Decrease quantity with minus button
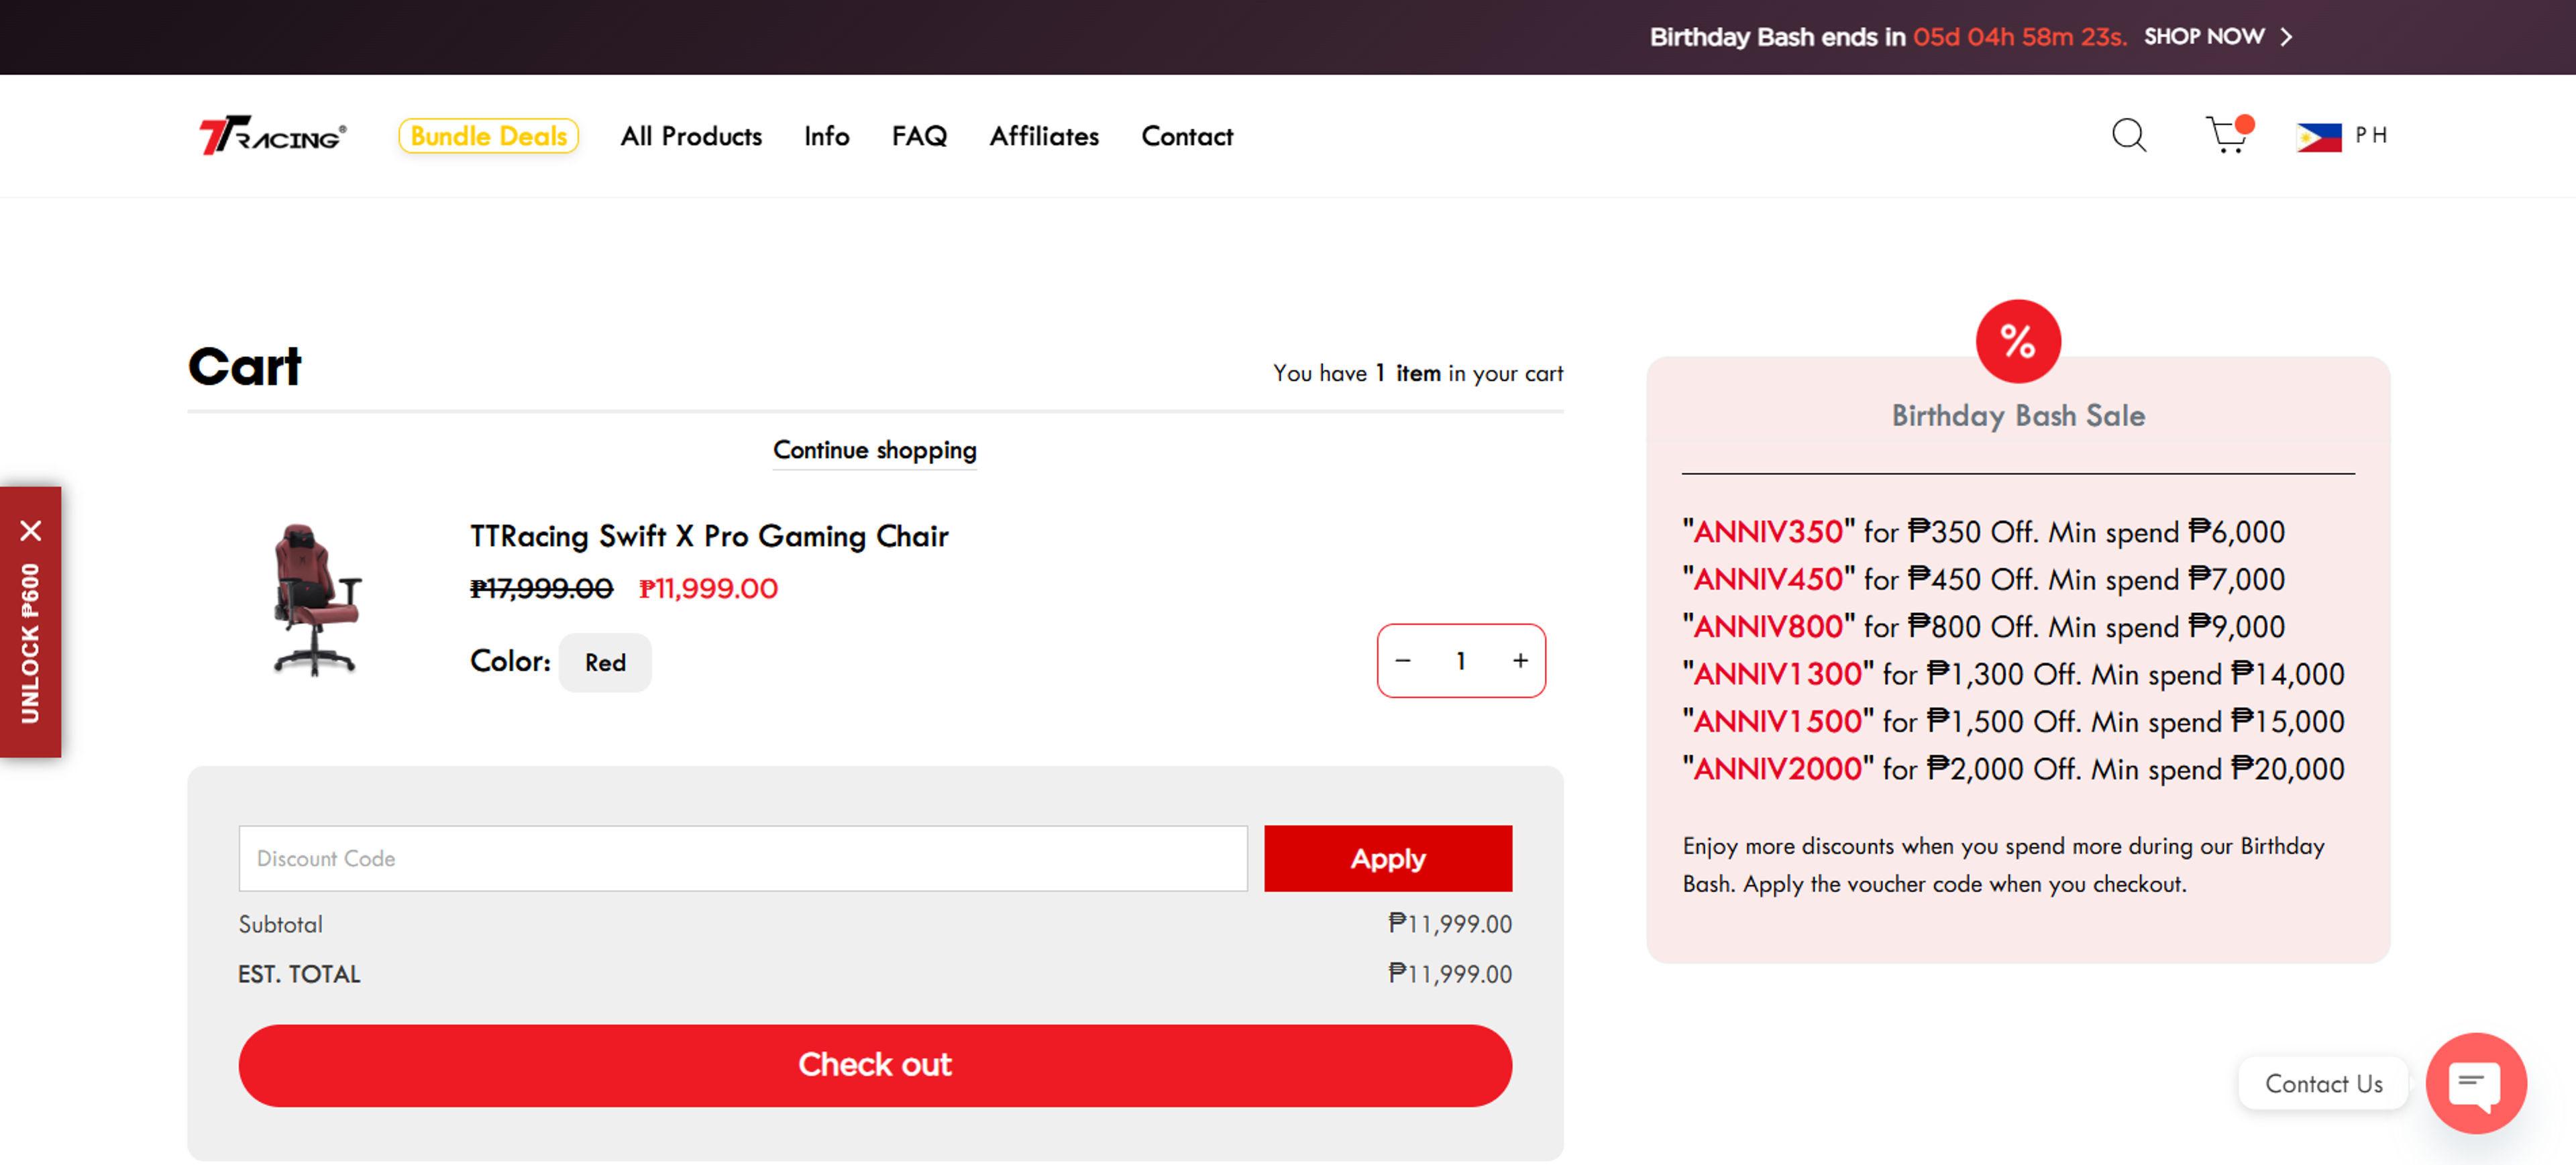This screenshot has width=2576, height=1165. [x=1402, y=660]
